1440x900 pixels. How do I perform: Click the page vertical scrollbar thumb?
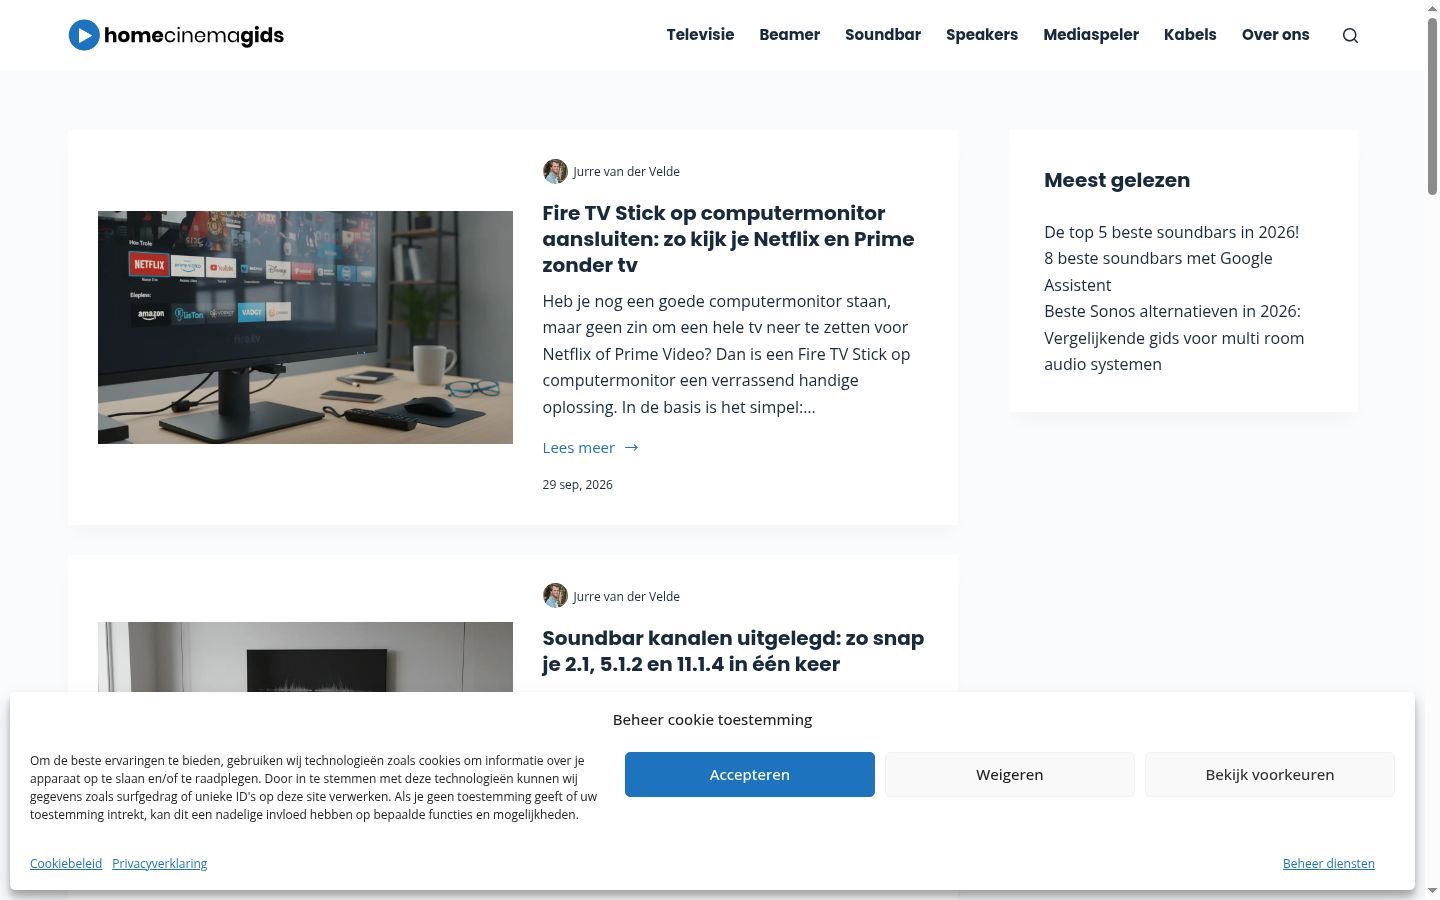point(1432,105)
